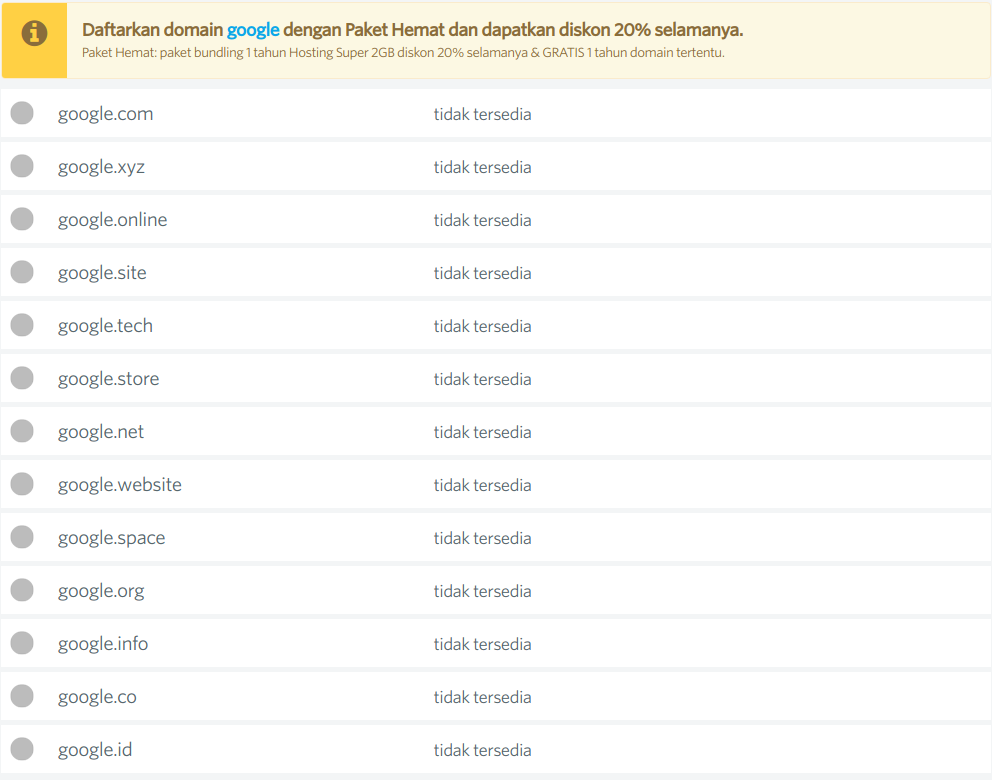The image size is (992, 780).
Task: Select the radio circle for google.org
Action: (x=22, y=590)
